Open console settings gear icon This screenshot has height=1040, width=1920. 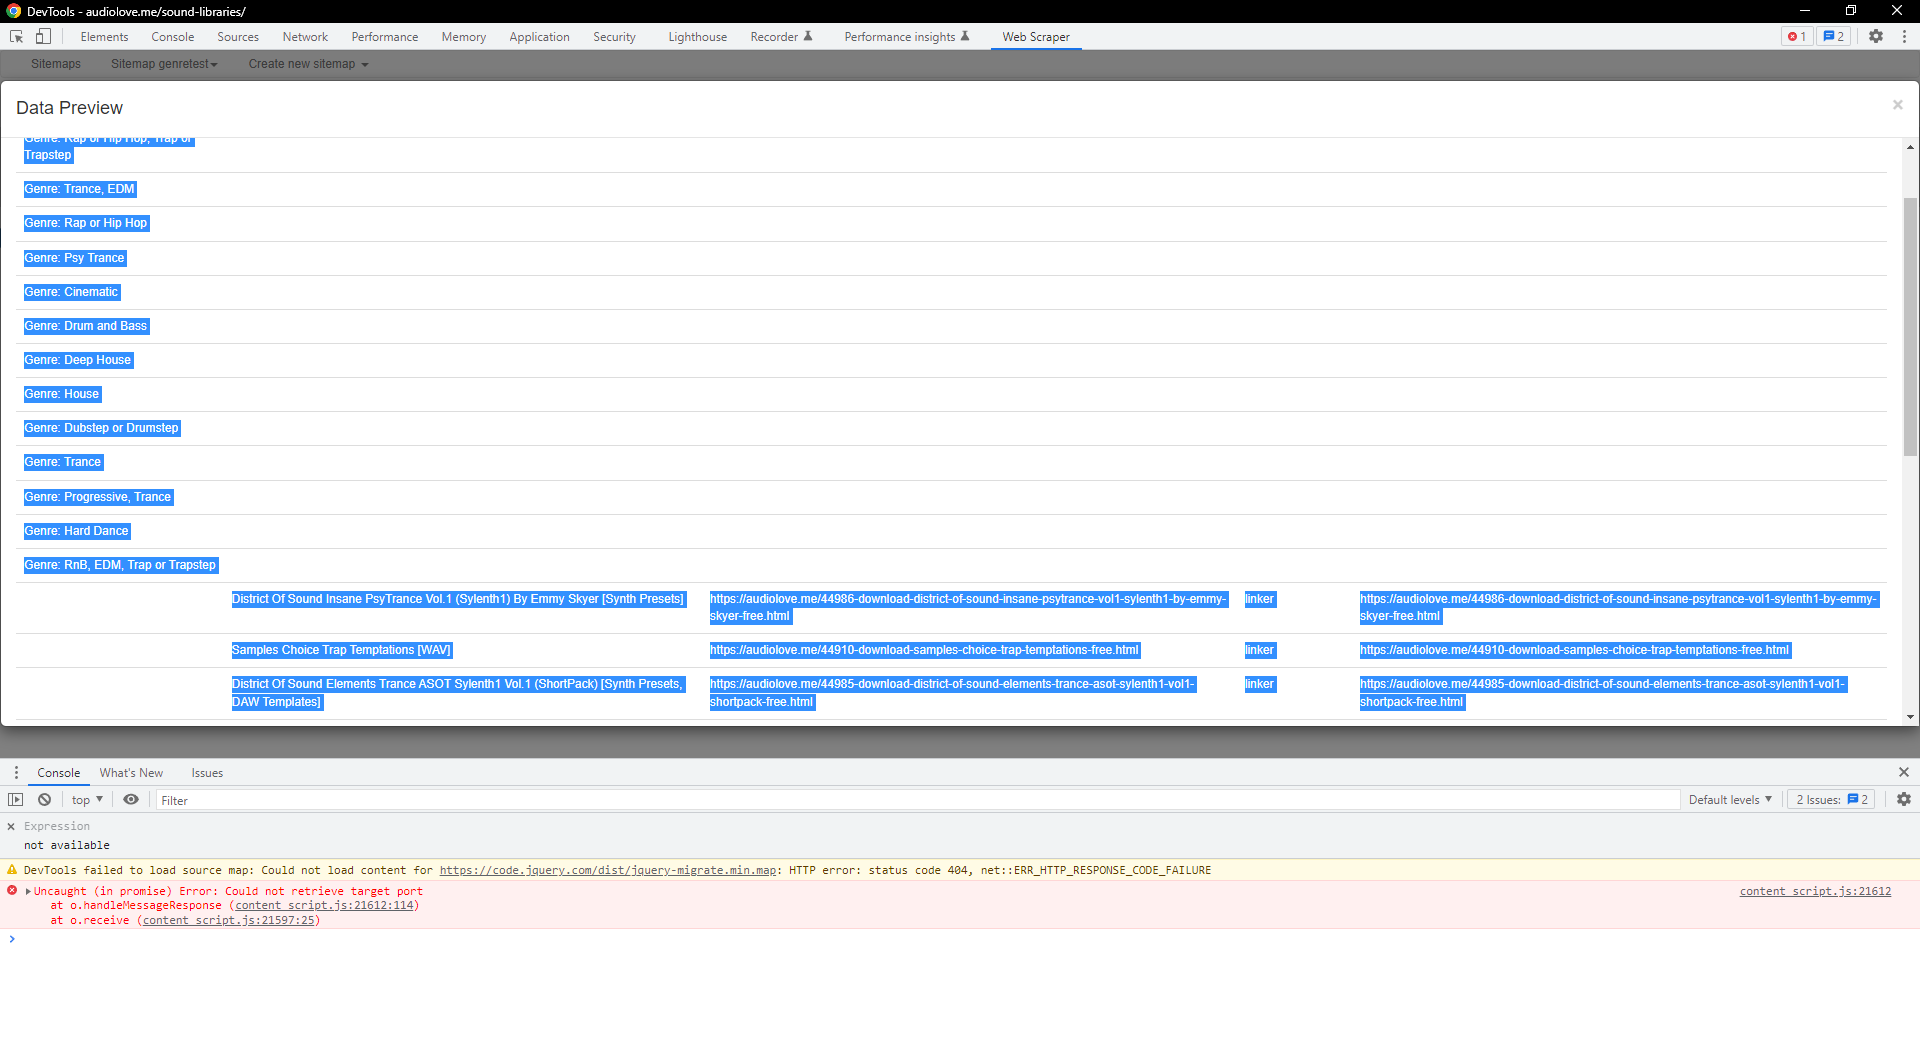coord(1904,800)
